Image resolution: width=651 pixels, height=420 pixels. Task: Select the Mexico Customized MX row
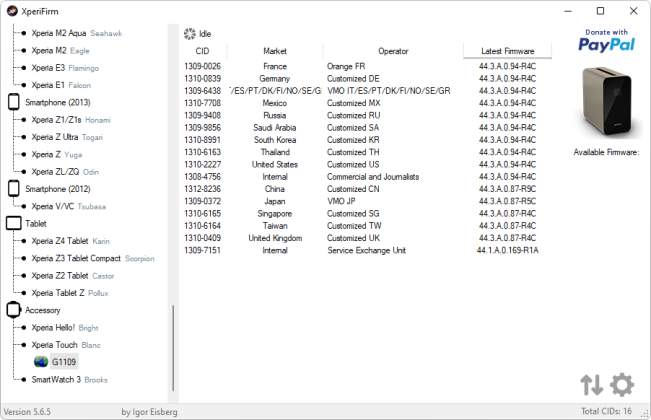pos(367,103)
